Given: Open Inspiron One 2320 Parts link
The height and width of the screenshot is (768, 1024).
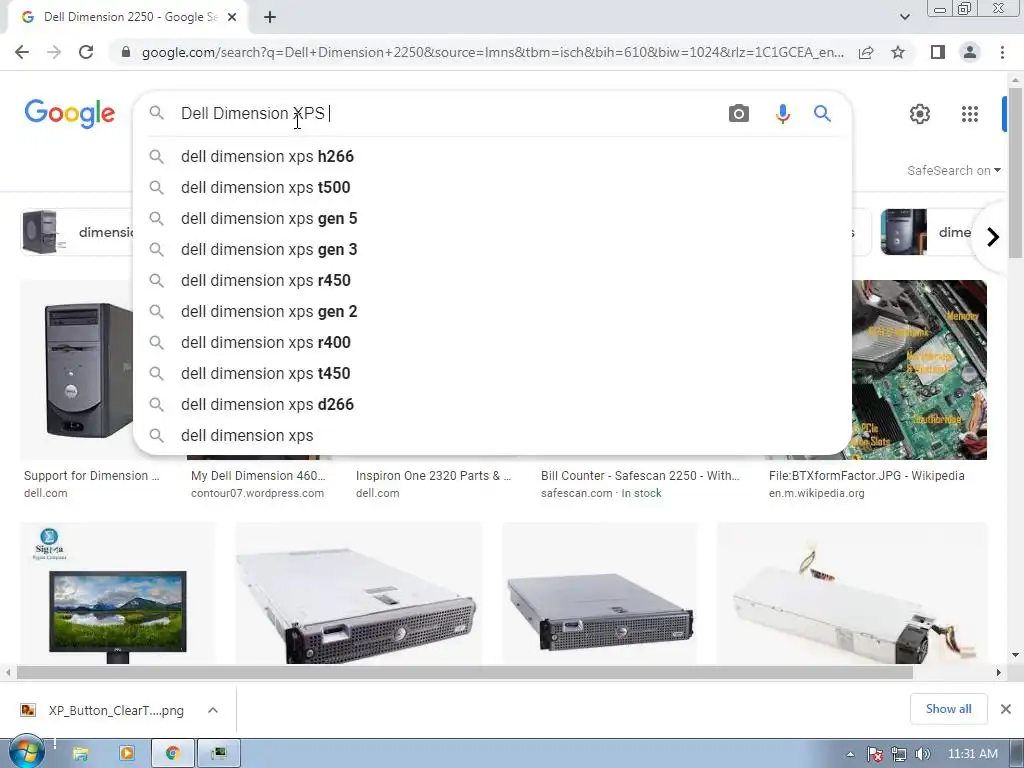Looking at the screenshot, I should click(433, 476).
